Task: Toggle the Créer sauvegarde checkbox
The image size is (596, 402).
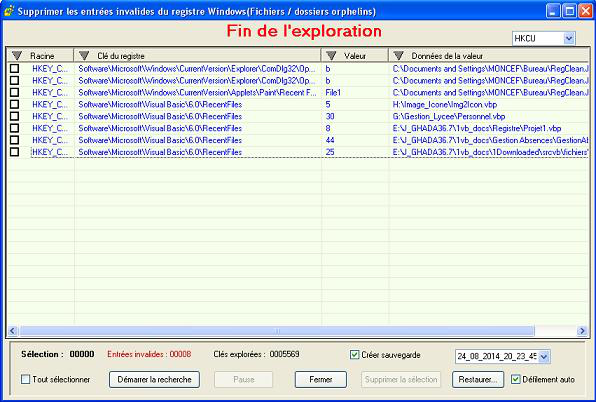Action: point(354,355)
